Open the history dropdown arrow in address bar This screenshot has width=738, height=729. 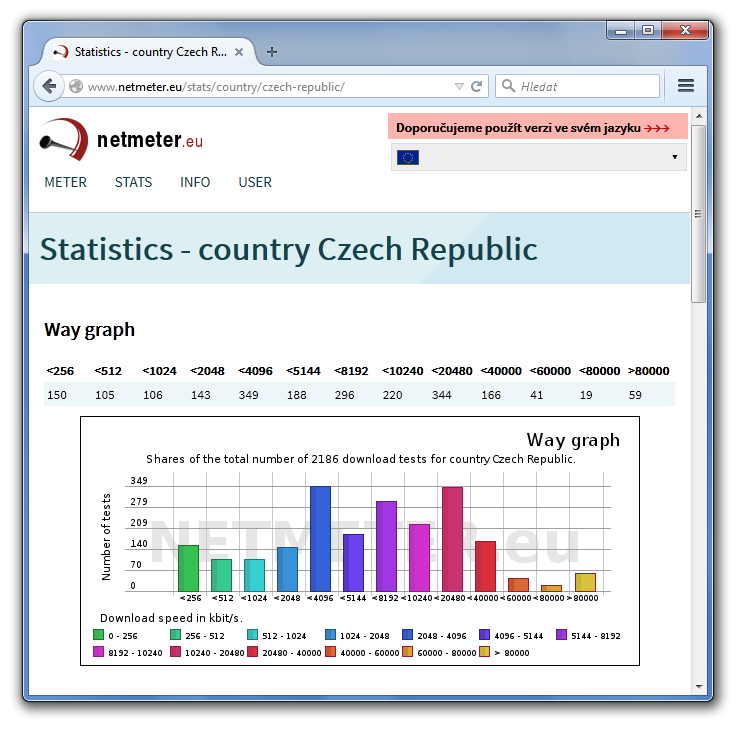pos(459,86)
